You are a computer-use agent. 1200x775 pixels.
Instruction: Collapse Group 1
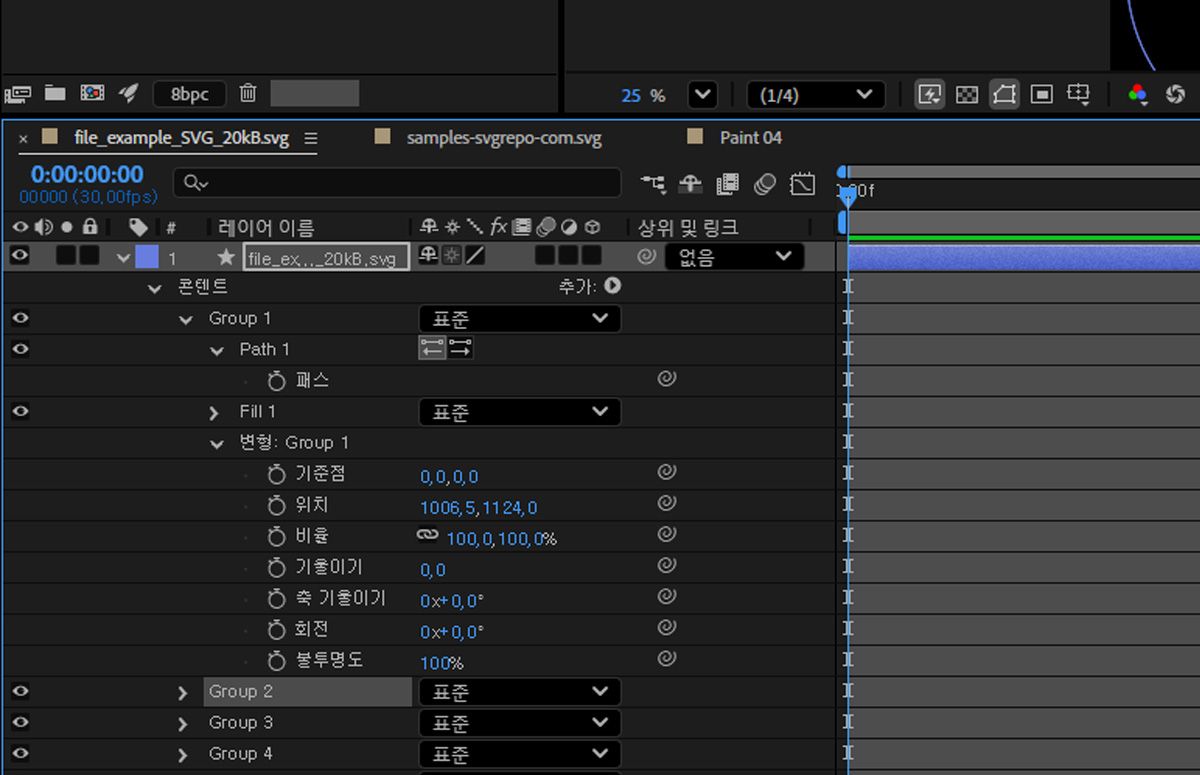coord(185,320)
